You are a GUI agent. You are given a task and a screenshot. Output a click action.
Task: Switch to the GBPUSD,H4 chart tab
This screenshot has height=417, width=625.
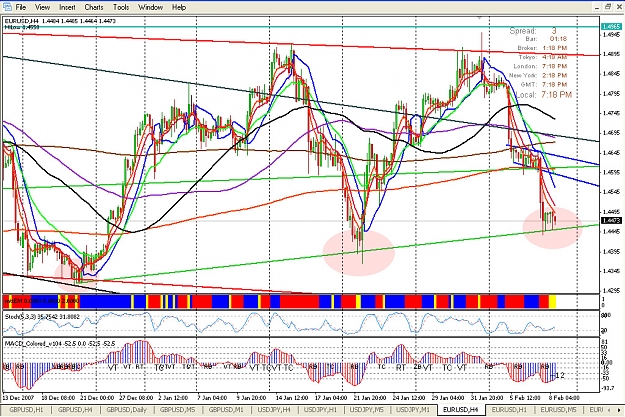pyautogui.click(x=75, y=409)
